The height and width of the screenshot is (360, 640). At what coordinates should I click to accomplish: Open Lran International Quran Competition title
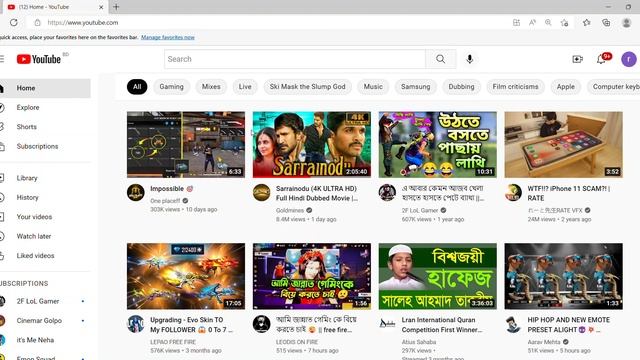(x=442, y=325)
